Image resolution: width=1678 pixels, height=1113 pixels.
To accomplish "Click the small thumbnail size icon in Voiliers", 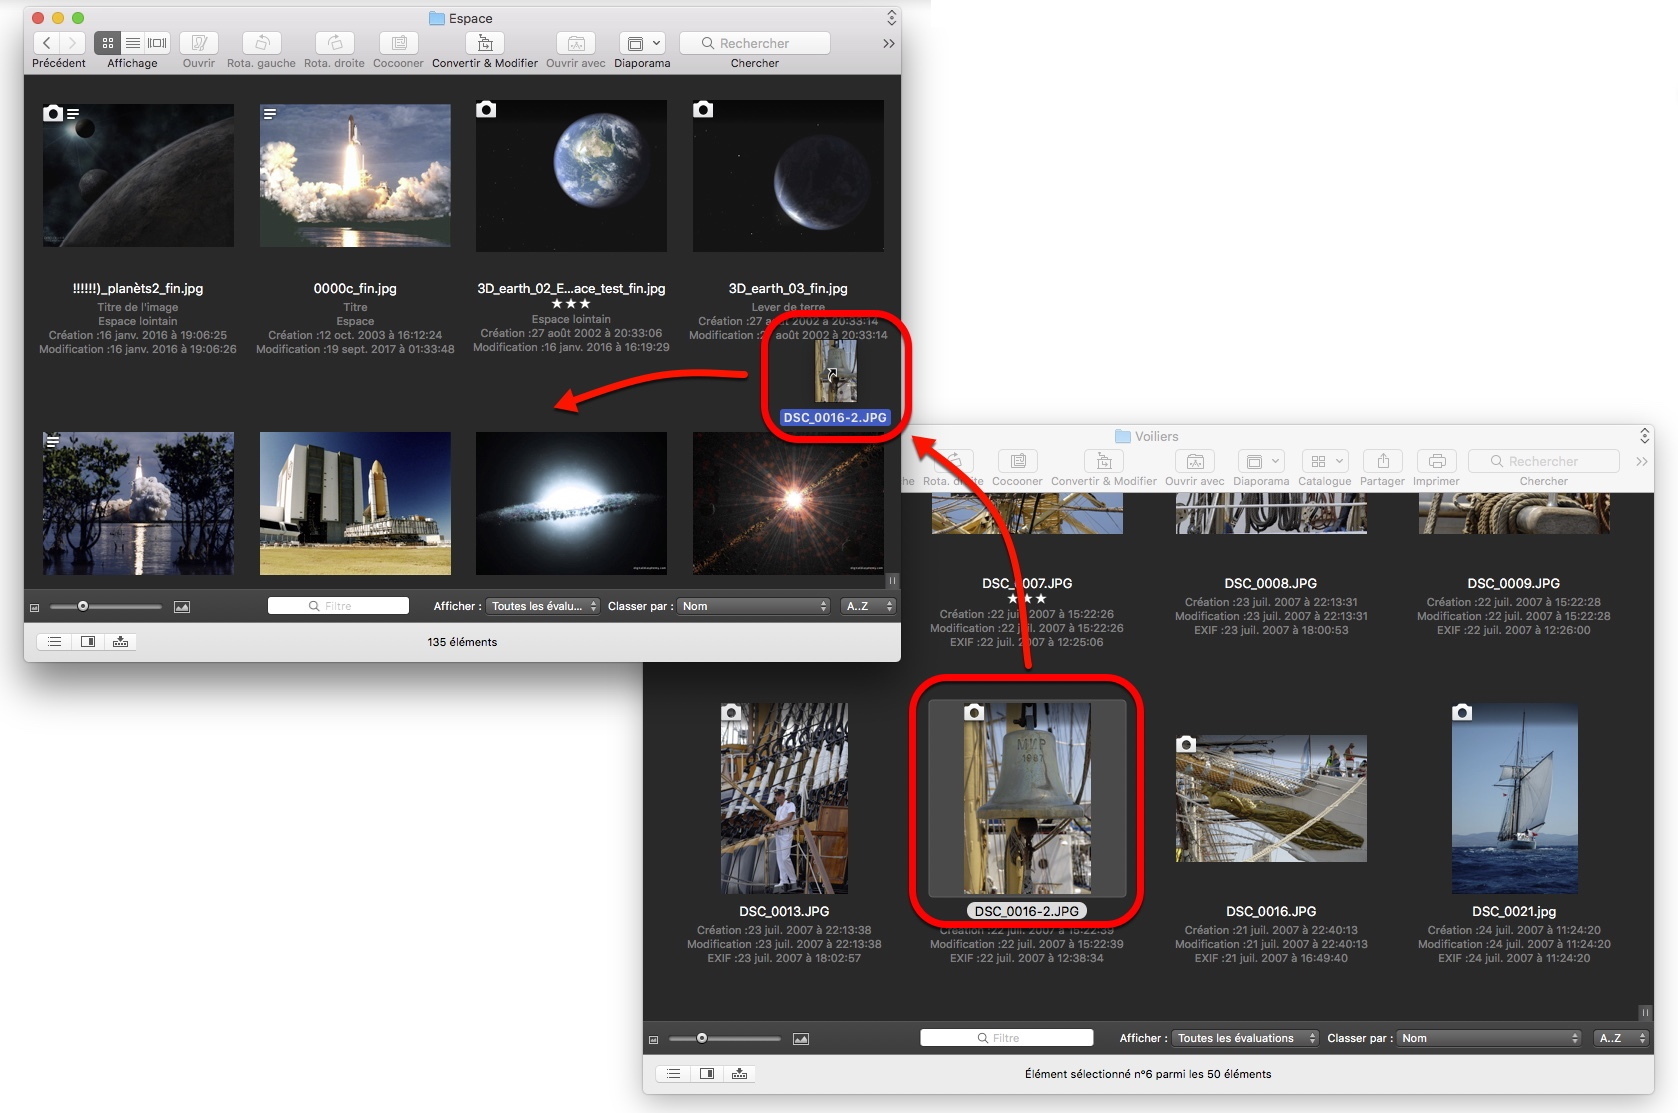I will (x=654, y=1039).
